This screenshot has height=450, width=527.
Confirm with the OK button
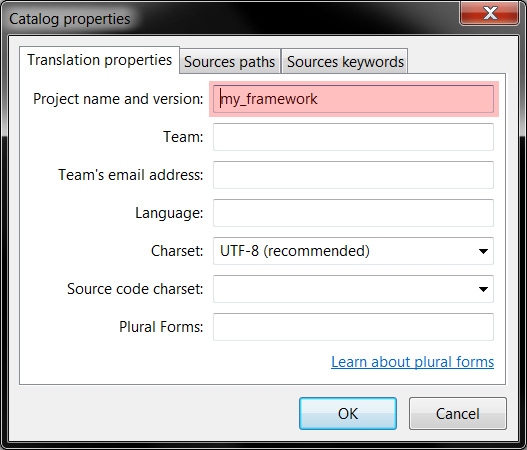point(348,413)
